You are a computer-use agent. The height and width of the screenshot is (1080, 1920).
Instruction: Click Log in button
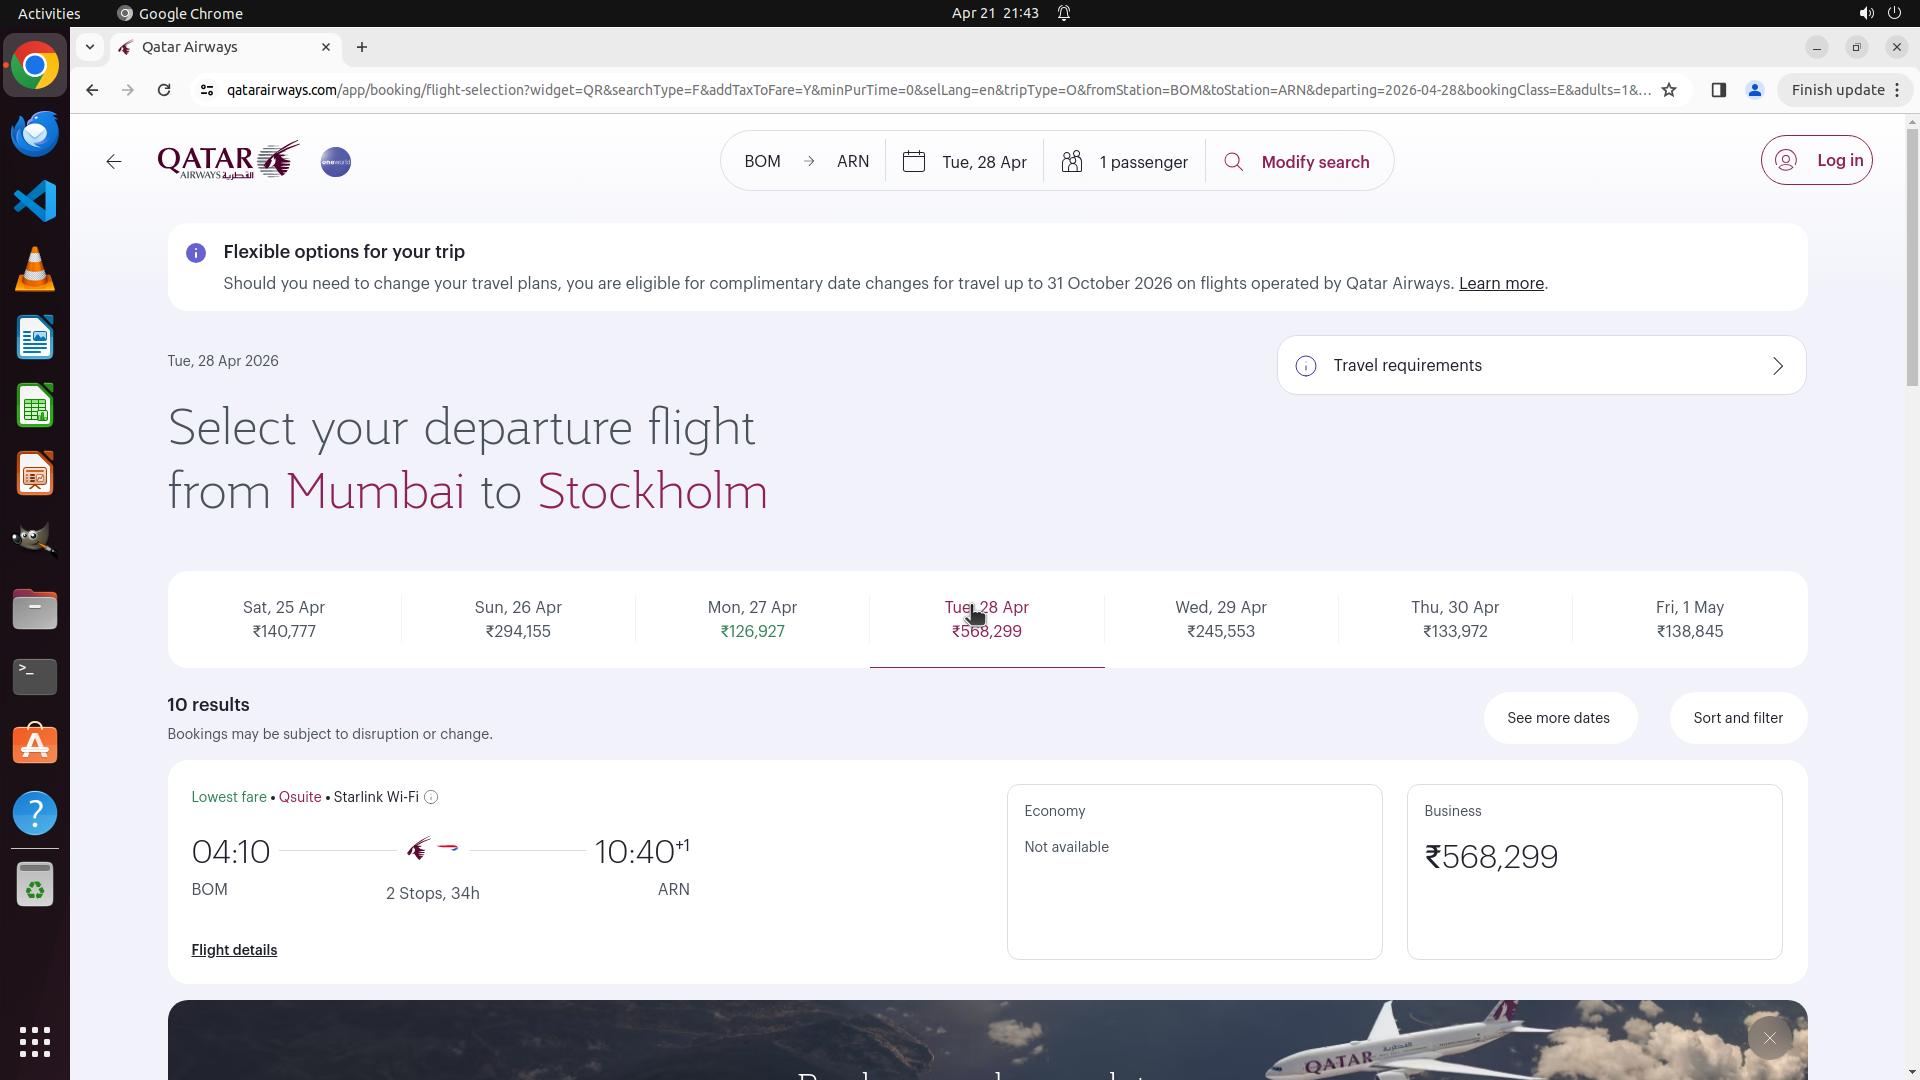click(x=1816, y=160)
